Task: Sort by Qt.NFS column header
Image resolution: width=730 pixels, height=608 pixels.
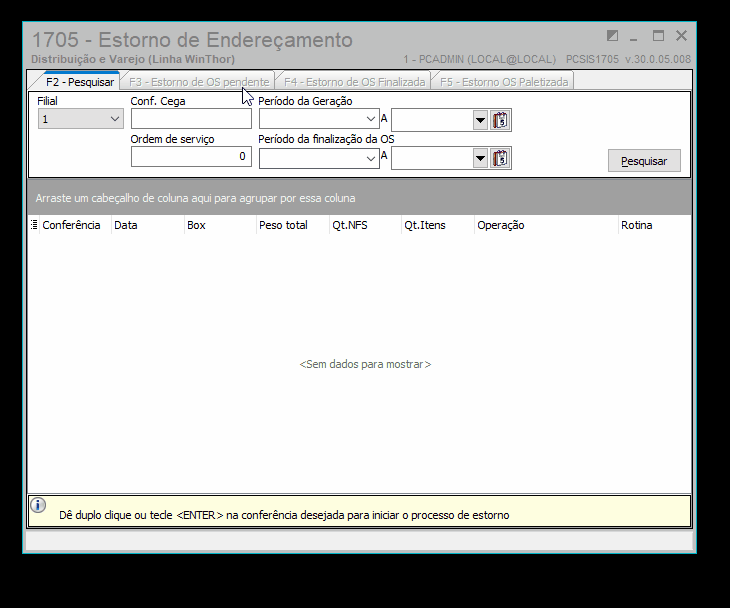Action: coord(365,225)
